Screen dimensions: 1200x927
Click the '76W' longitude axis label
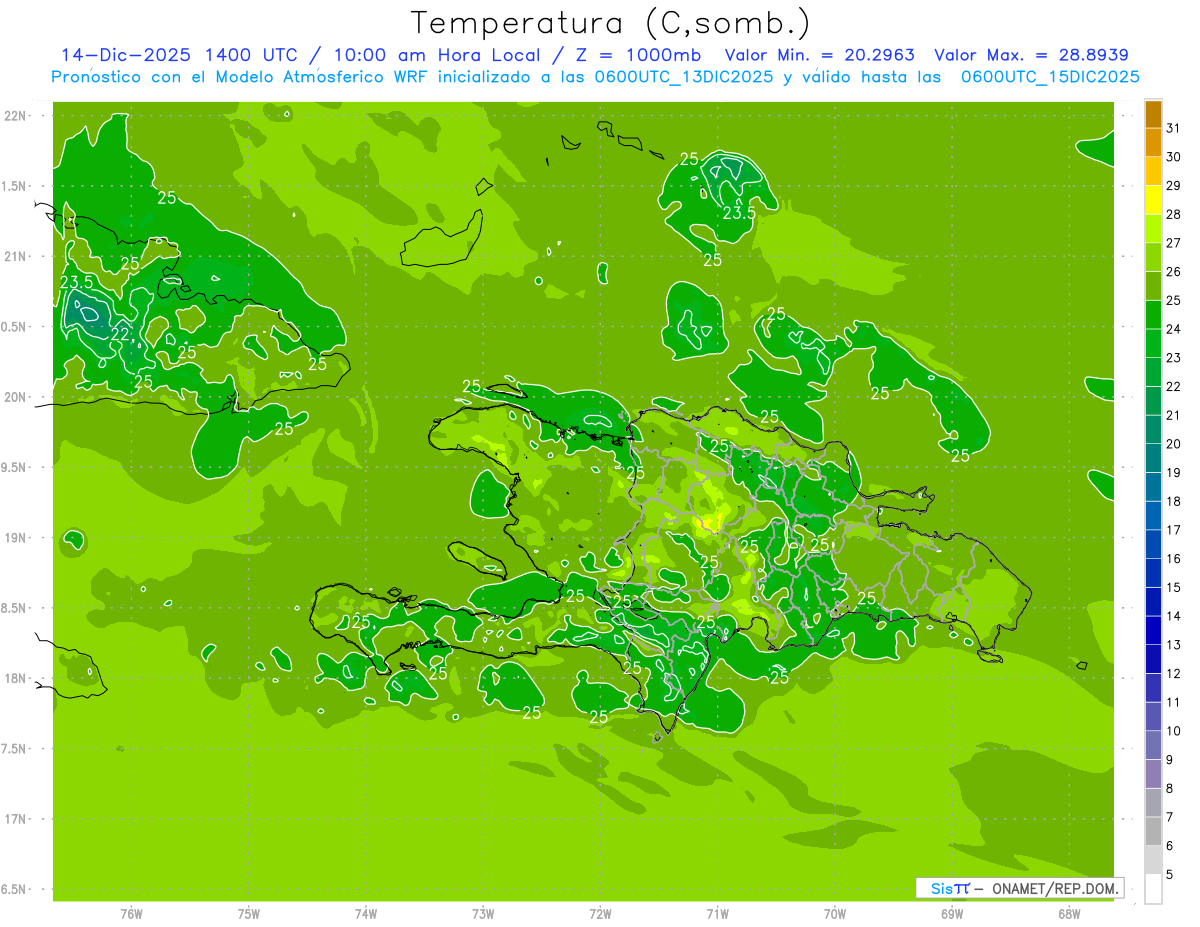coord(131,914)
